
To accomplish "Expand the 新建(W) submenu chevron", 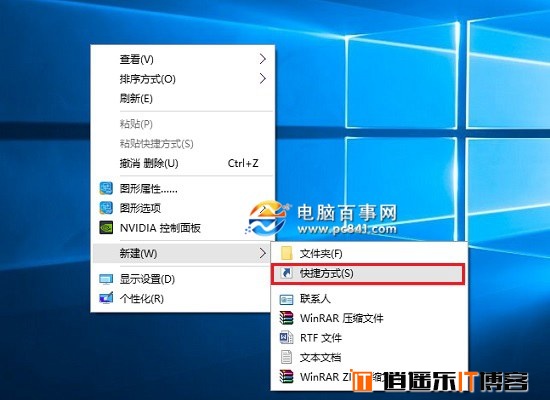I will [262, 253].
